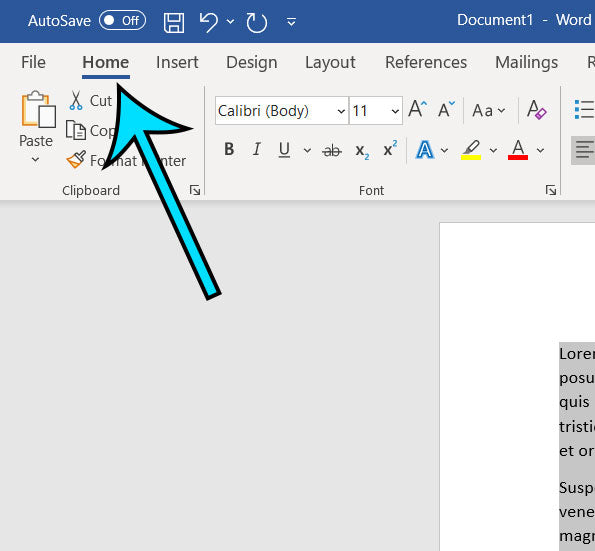Expand the Paste options arrow

(x=35, y=159)
